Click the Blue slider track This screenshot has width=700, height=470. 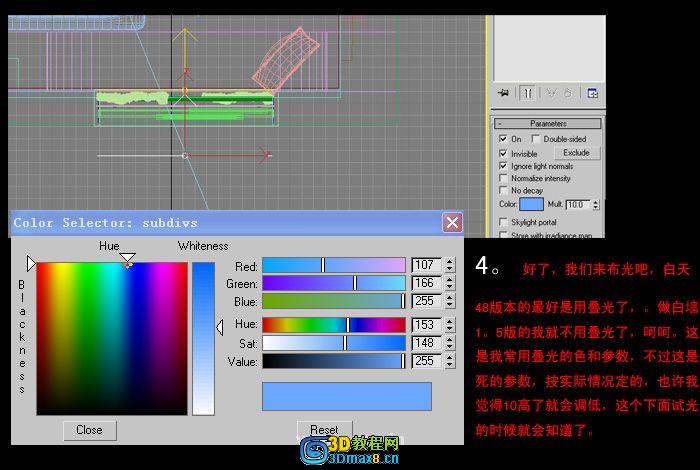pyautogui.click(x=333, y=301)
